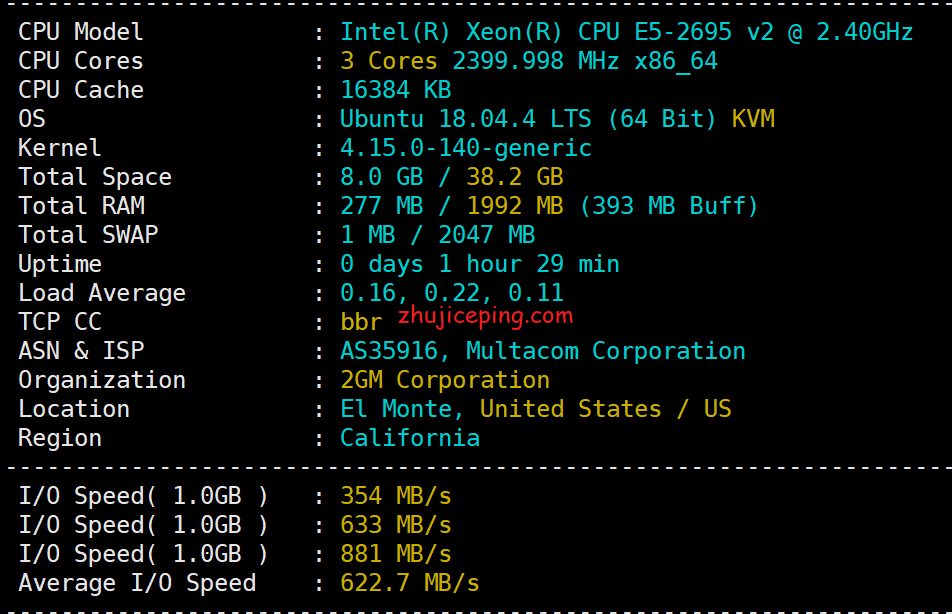The image size is (952, 614).
Task: Click the zhujiceping.com watermark text
Action: 485,316
